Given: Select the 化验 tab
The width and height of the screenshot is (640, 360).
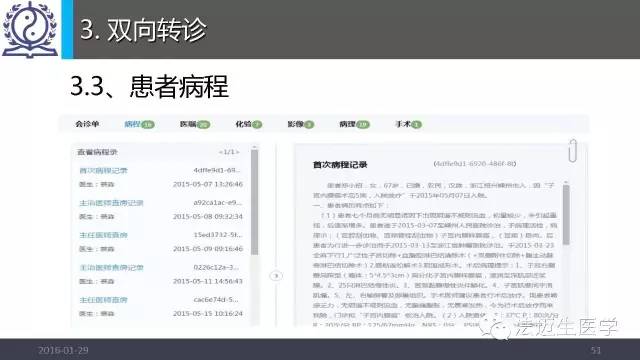Looking at the screenshot, I should point(248,124).
